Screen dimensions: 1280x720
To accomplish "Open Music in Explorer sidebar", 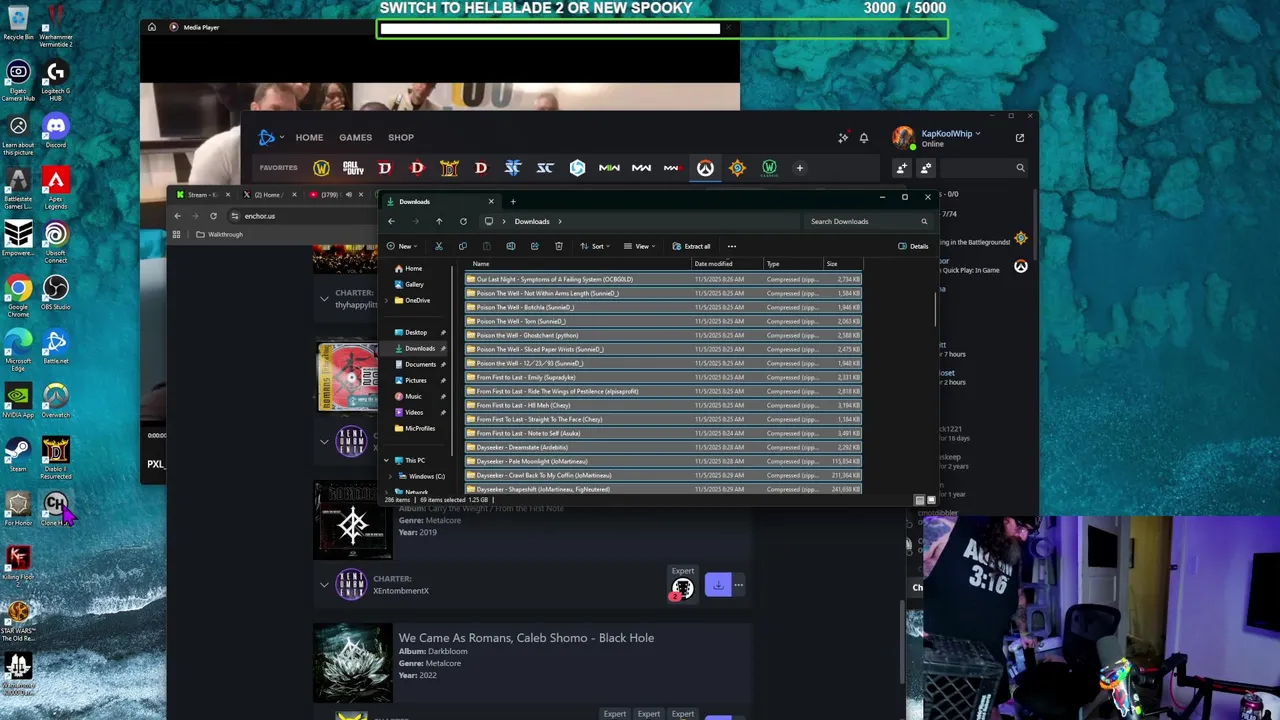I will point(408,396).
